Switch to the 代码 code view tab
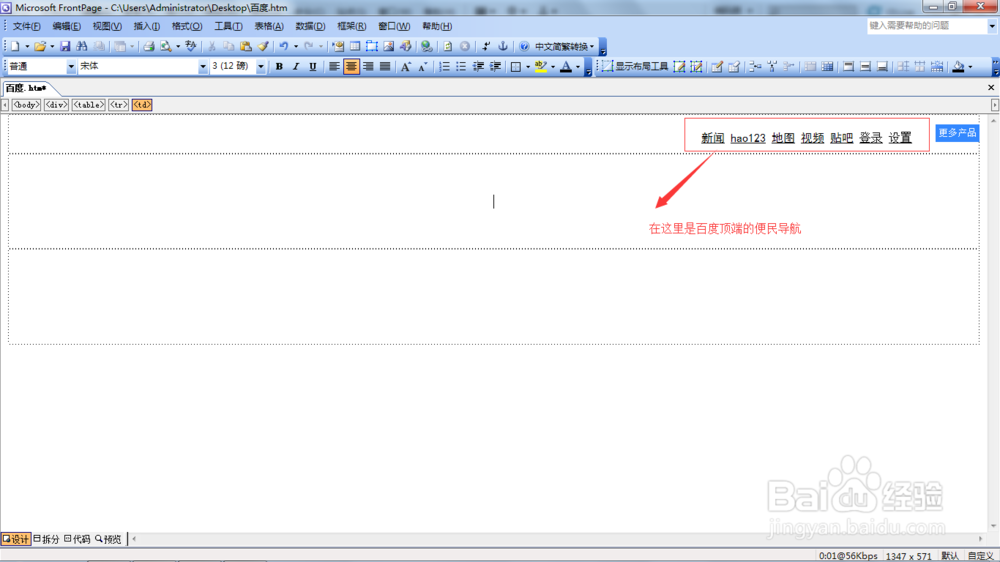Image resolution: width=1000 pixels, height=562 pixels. [77, 539]
